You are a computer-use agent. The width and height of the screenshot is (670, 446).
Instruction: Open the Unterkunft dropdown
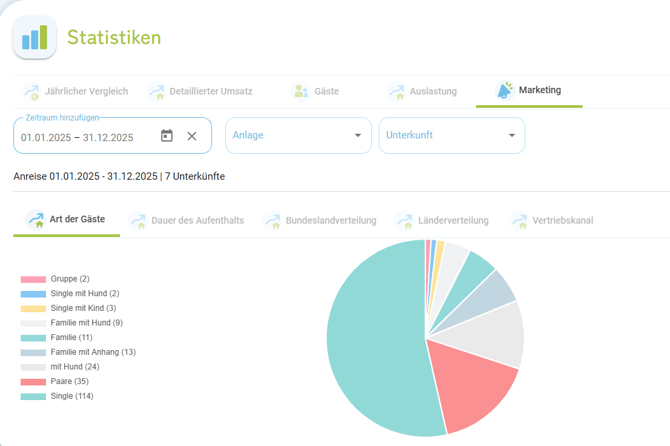[452, 135]
